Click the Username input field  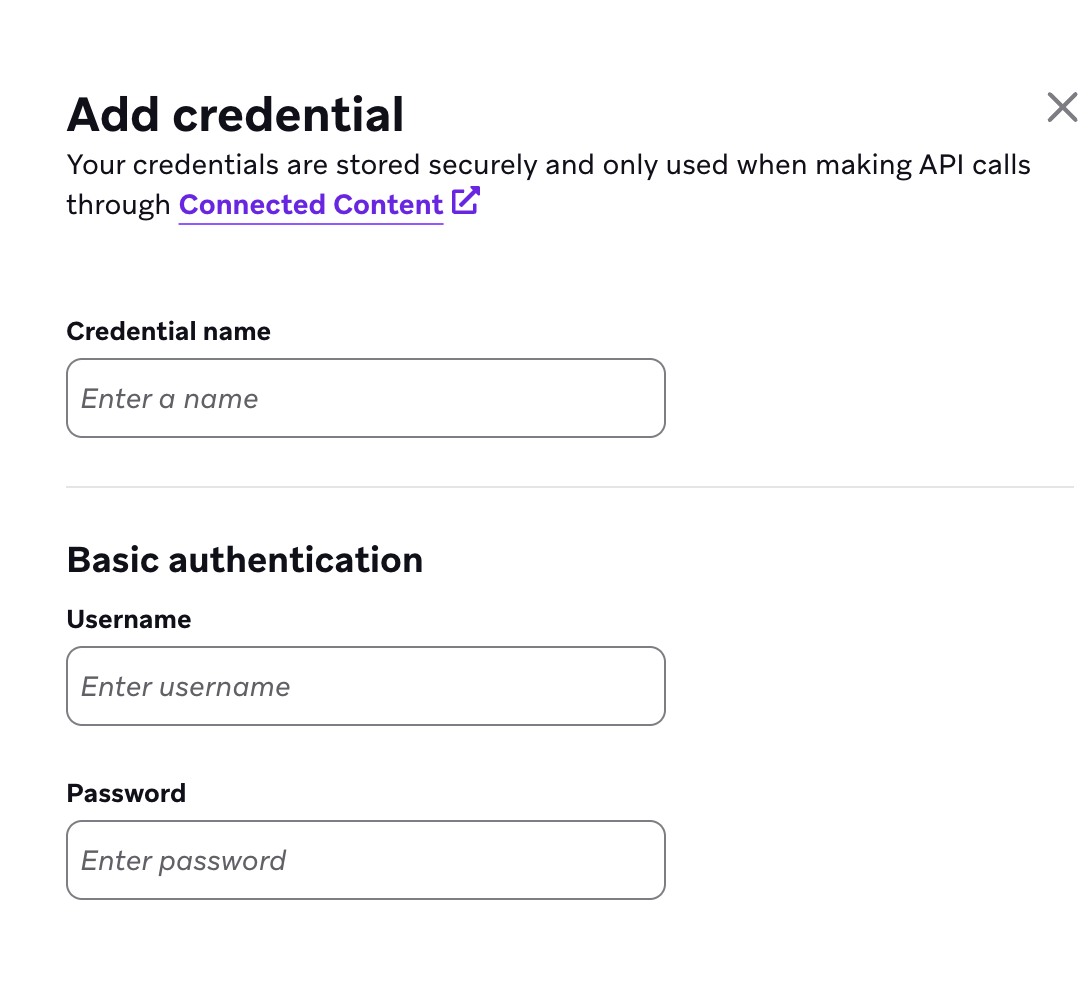tap(365, 685)
